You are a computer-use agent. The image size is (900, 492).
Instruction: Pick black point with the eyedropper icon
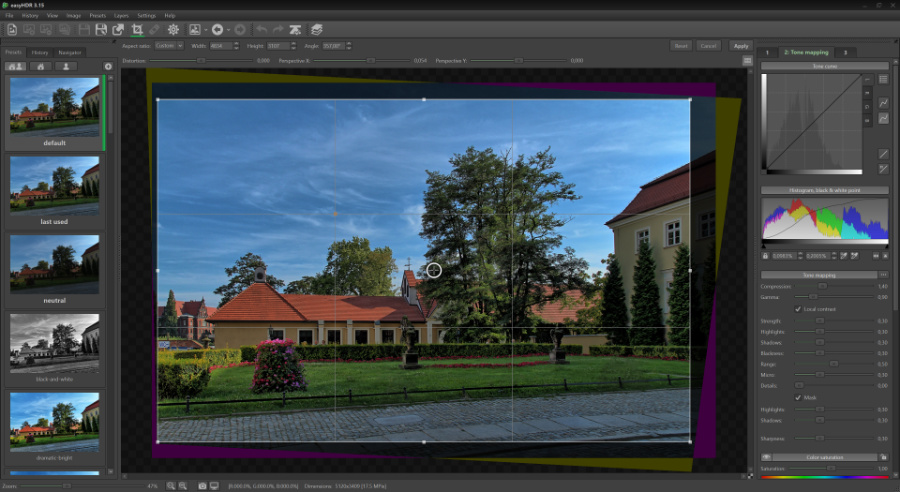[x=844, y=256]
